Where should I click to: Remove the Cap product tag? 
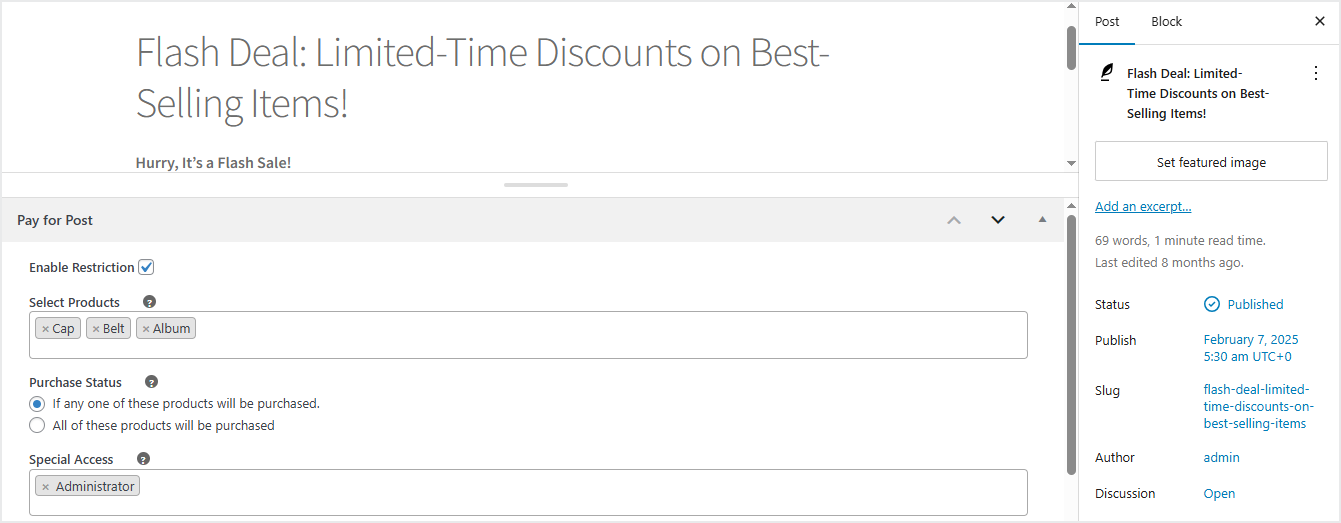(46, 329)
